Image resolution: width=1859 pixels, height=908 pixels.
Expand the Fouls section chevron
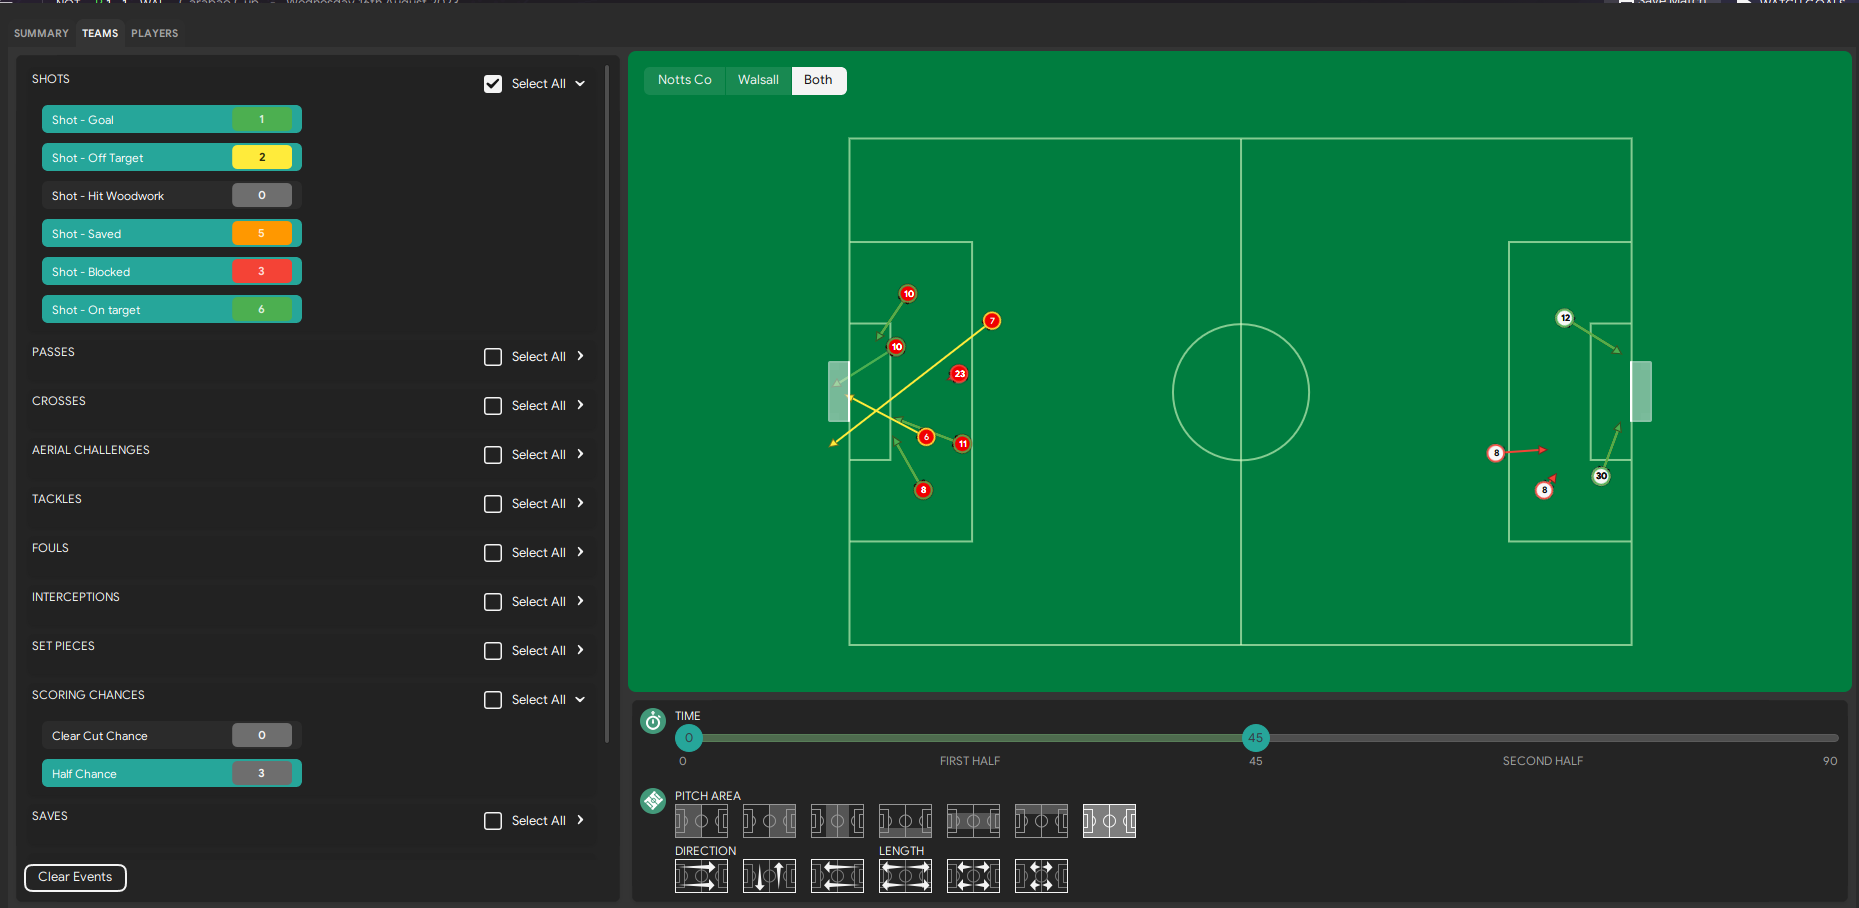pos(580,552)
